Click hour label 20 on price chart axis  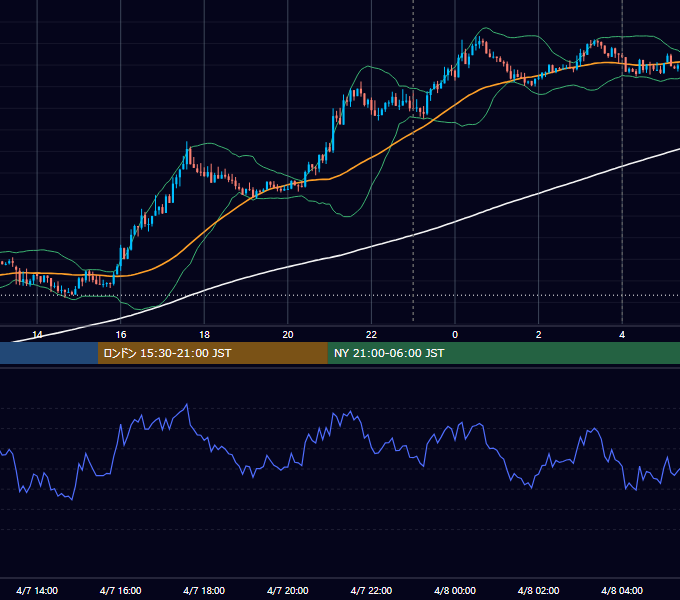[x=288, y=334]
